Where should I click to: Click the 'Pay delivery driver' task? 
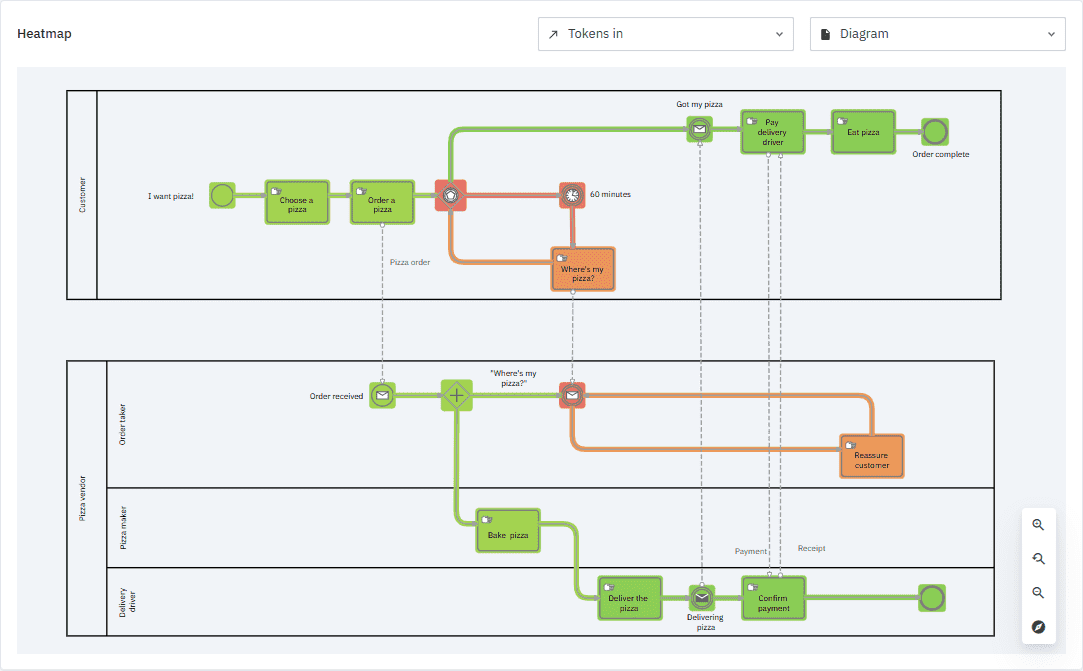click(772, 132)
